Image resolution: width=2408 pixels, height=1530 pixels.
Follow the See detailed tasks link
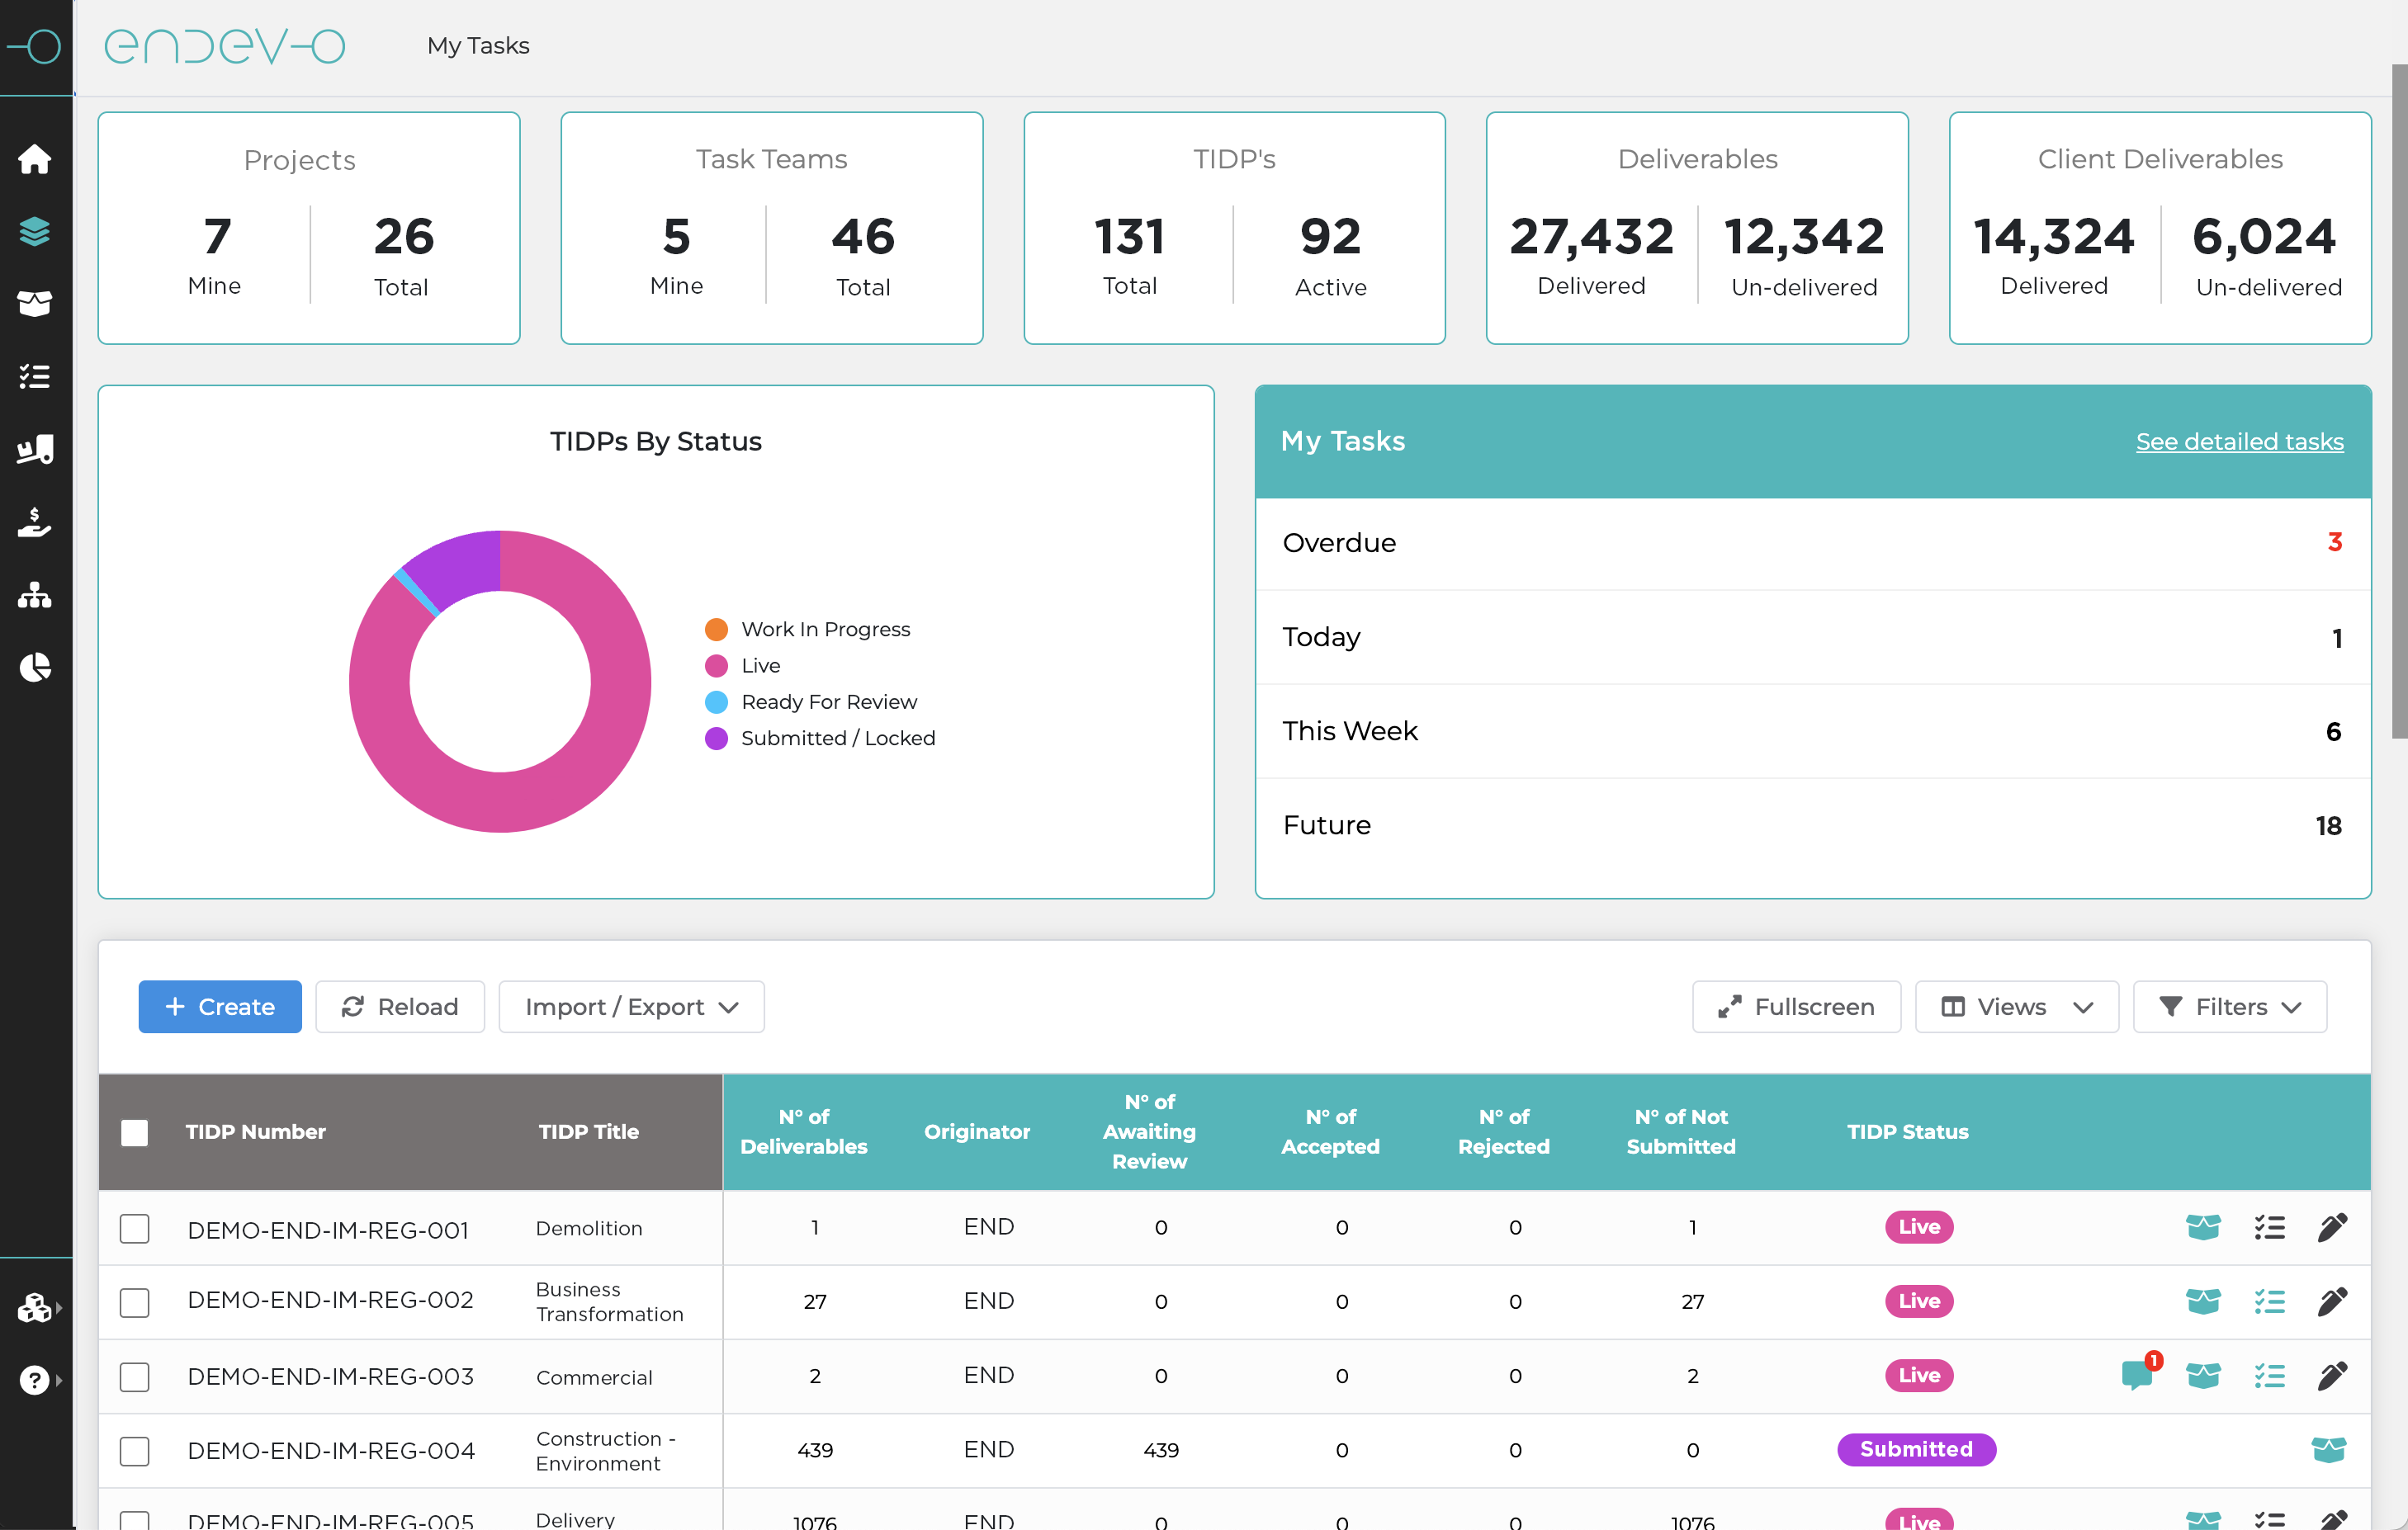pyautogui.click(x=2239, y=441)
